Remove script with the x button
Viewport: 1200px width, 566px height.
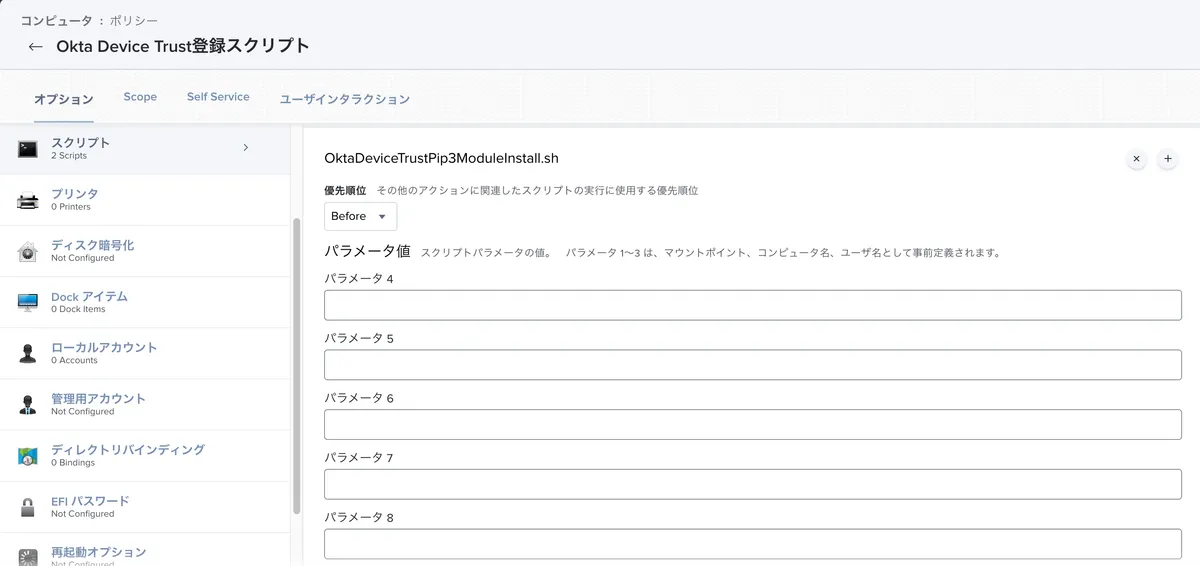tap(1136, 159)
